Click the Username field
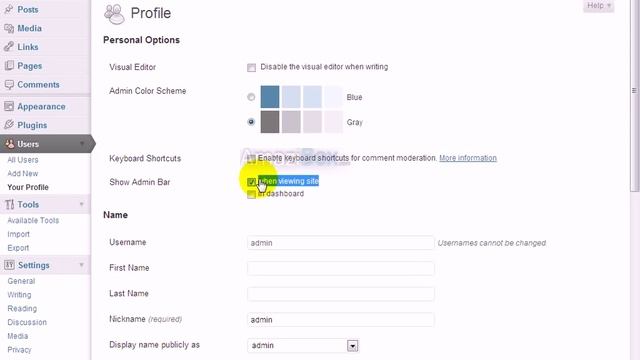The width and height of the screenshot is (640, 360). pyautogui.click(x=340, y=243)
